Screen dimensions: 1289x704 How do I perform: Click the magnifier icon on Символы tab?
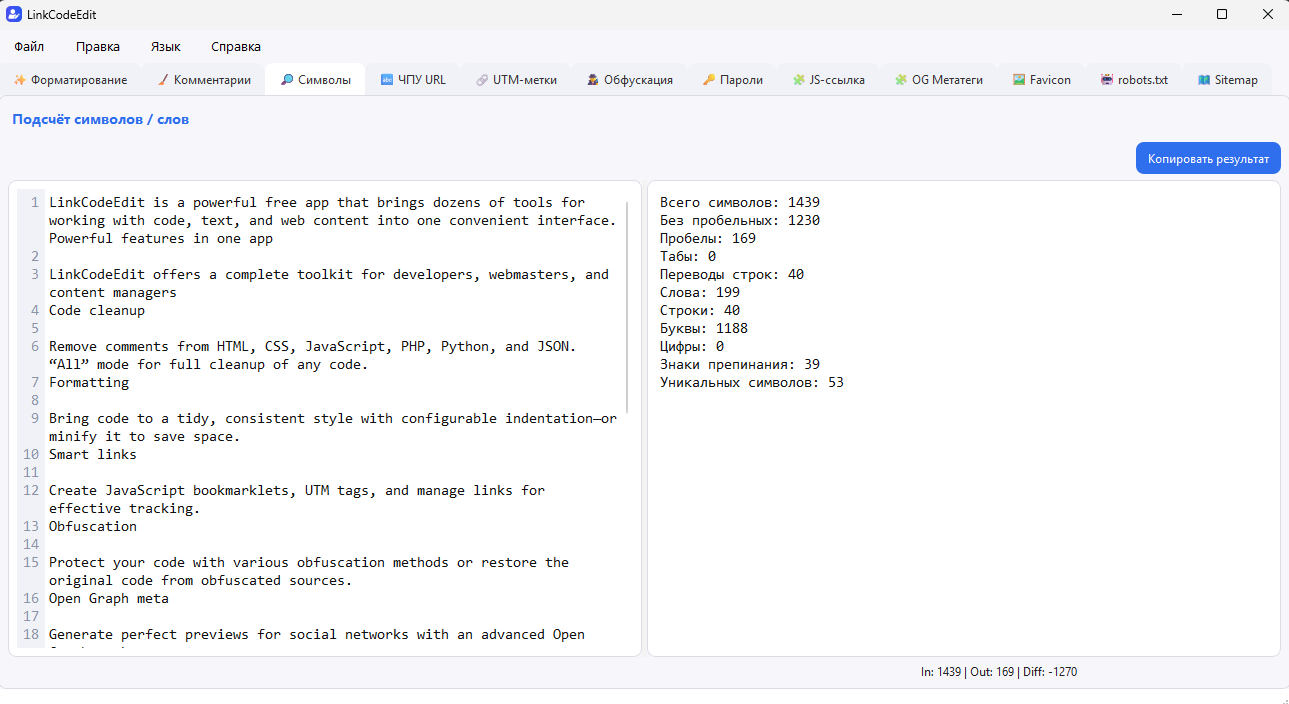[x=287, y=80]
